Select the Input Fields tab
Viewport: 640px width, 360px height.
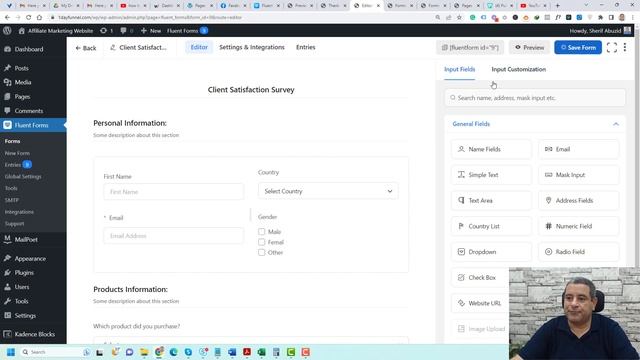(x=460, y=69)
